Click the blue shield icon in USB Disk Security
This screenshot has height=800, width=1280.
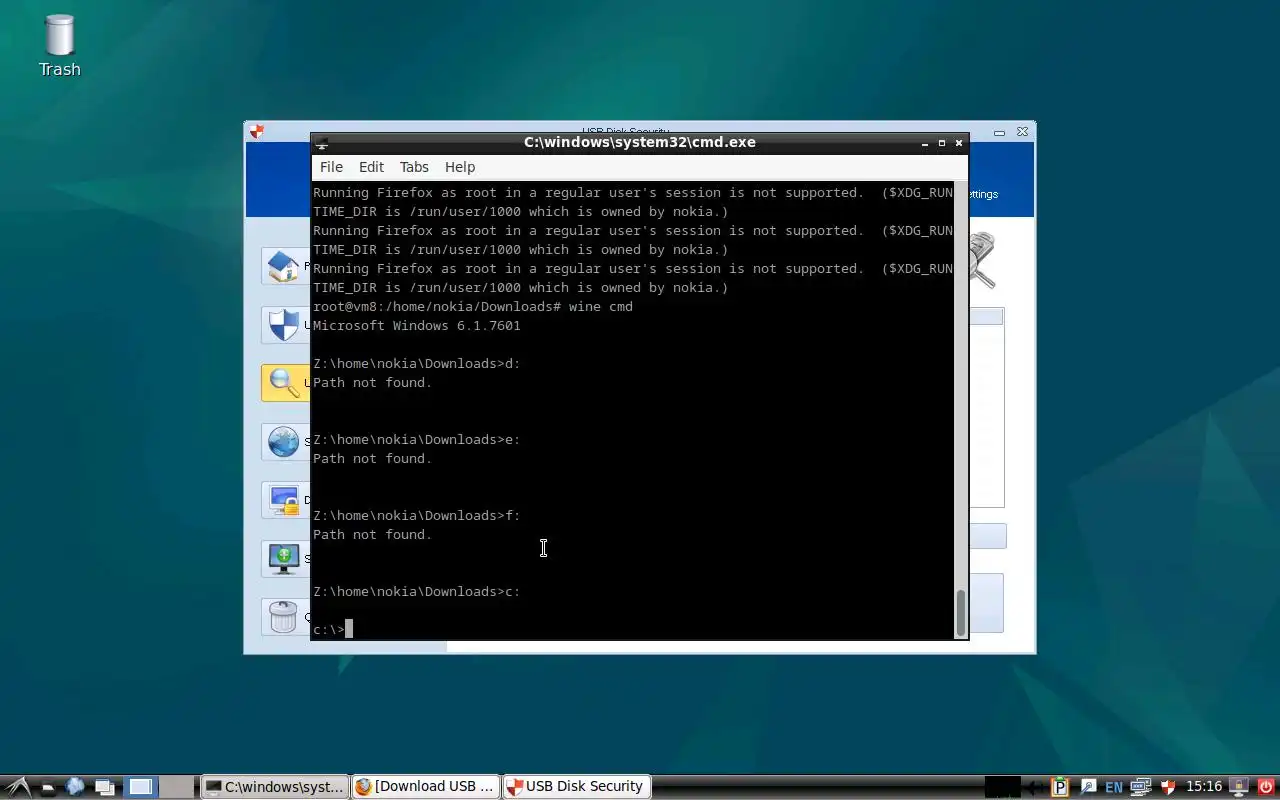284,325
